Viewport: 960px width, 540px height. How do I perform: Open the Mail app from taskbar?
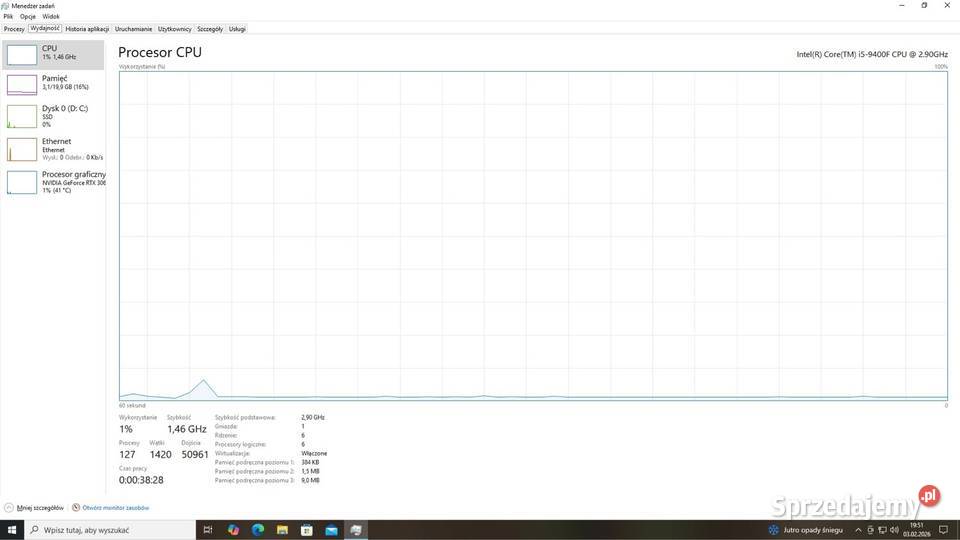331,530
